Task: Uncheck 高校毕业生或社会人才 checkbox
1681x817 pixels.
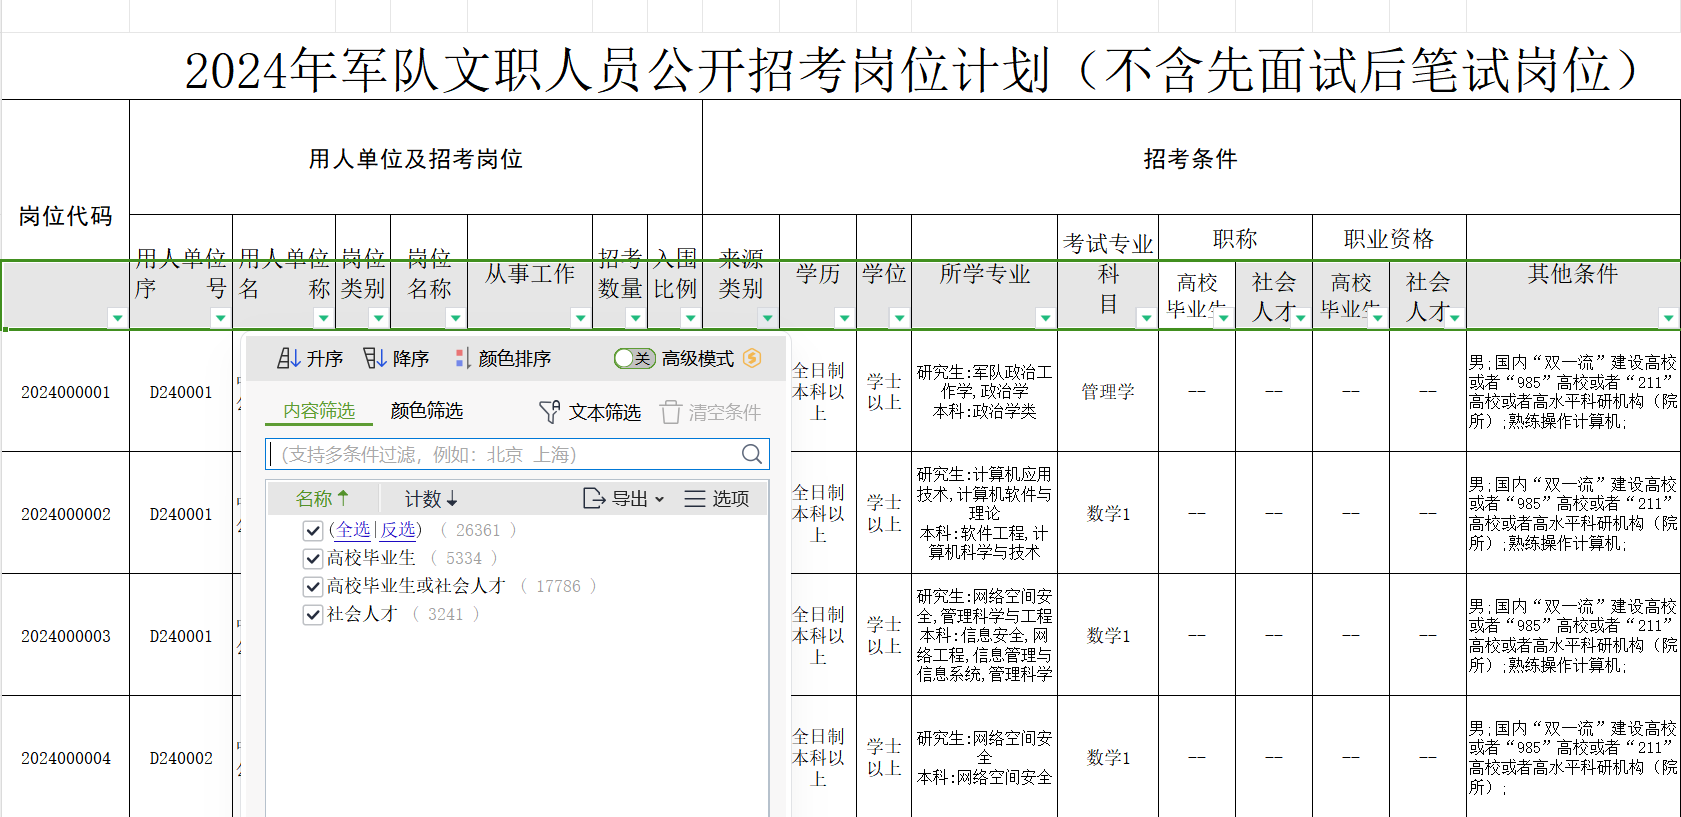Action: click(x=313, y=586)
